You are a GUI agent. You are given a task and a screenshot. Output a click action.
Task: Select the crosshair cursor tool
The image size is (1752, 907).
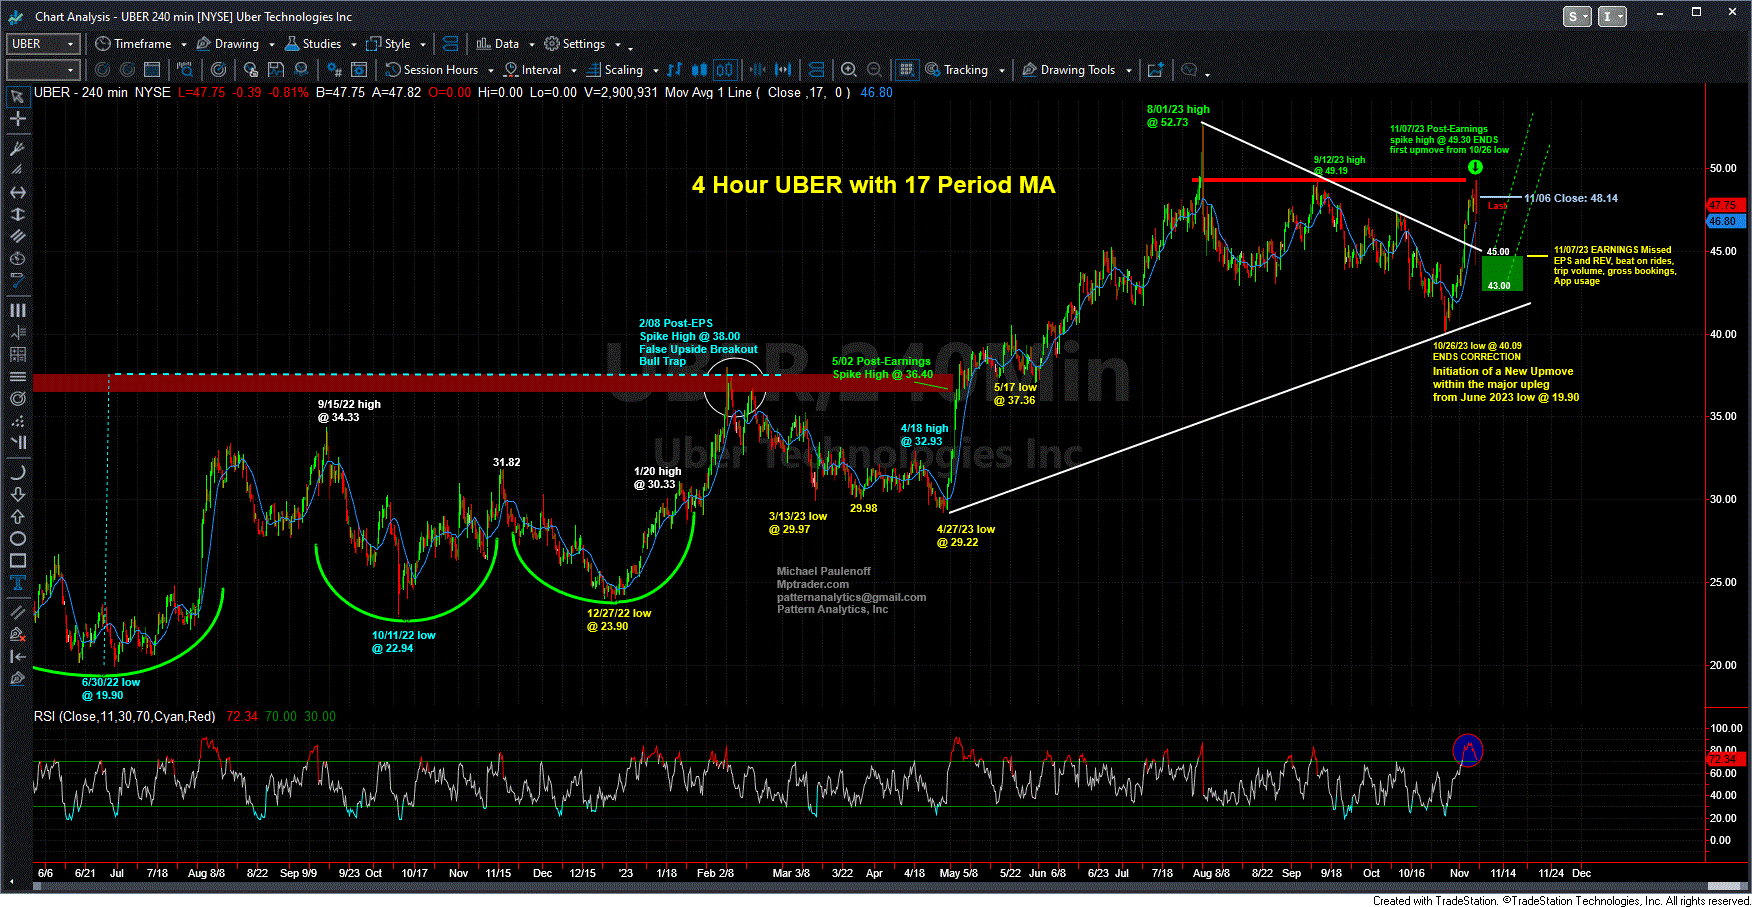click(x=17, y=119)
